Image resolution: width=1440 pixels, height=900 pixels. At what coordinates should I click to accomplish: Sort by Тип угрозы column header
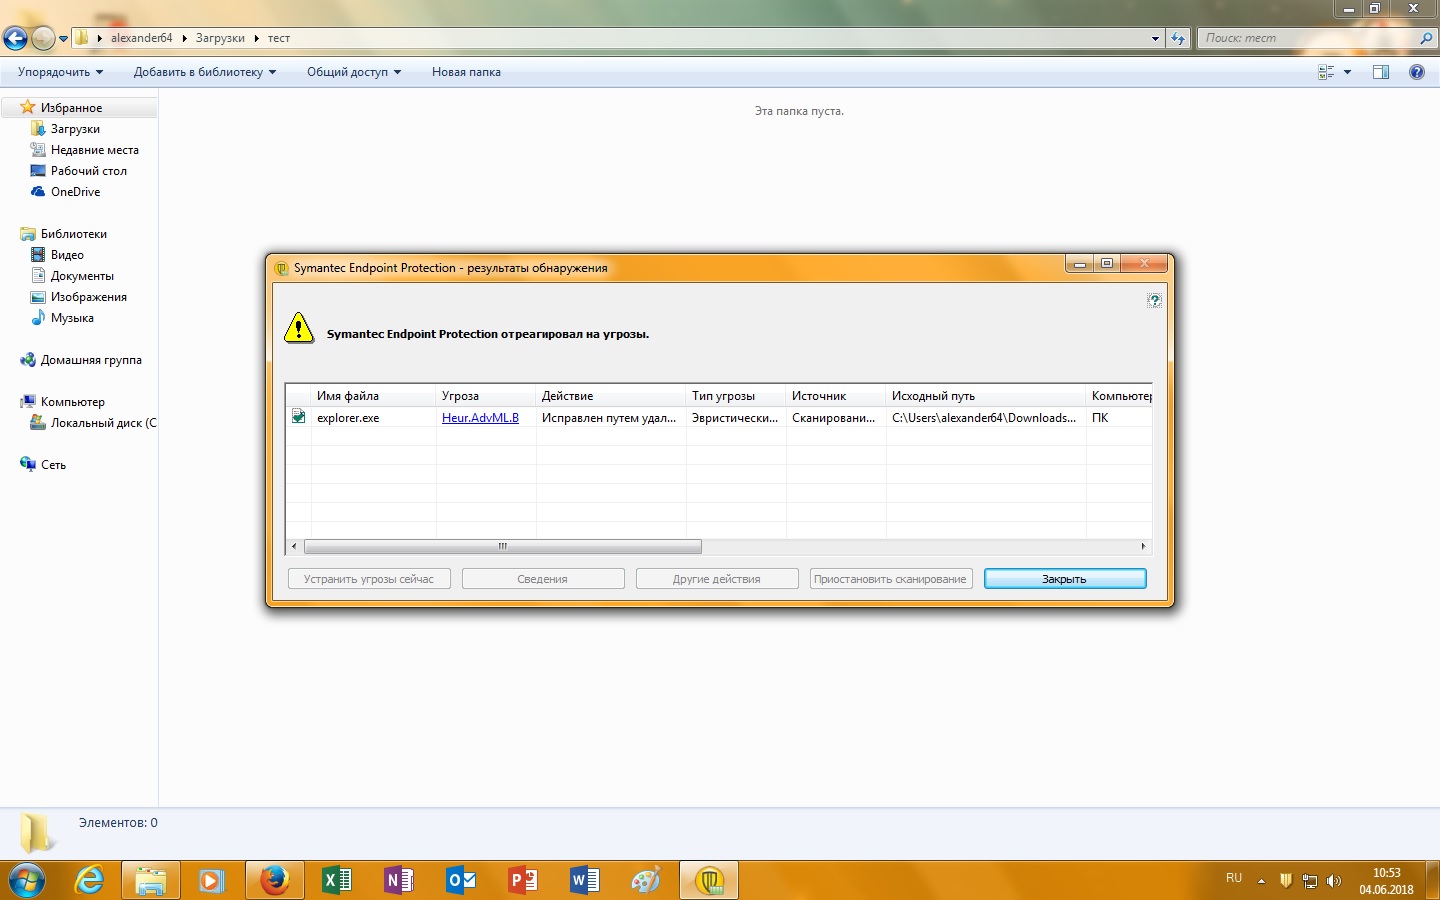pyautogui.click(x=736, y=396)
